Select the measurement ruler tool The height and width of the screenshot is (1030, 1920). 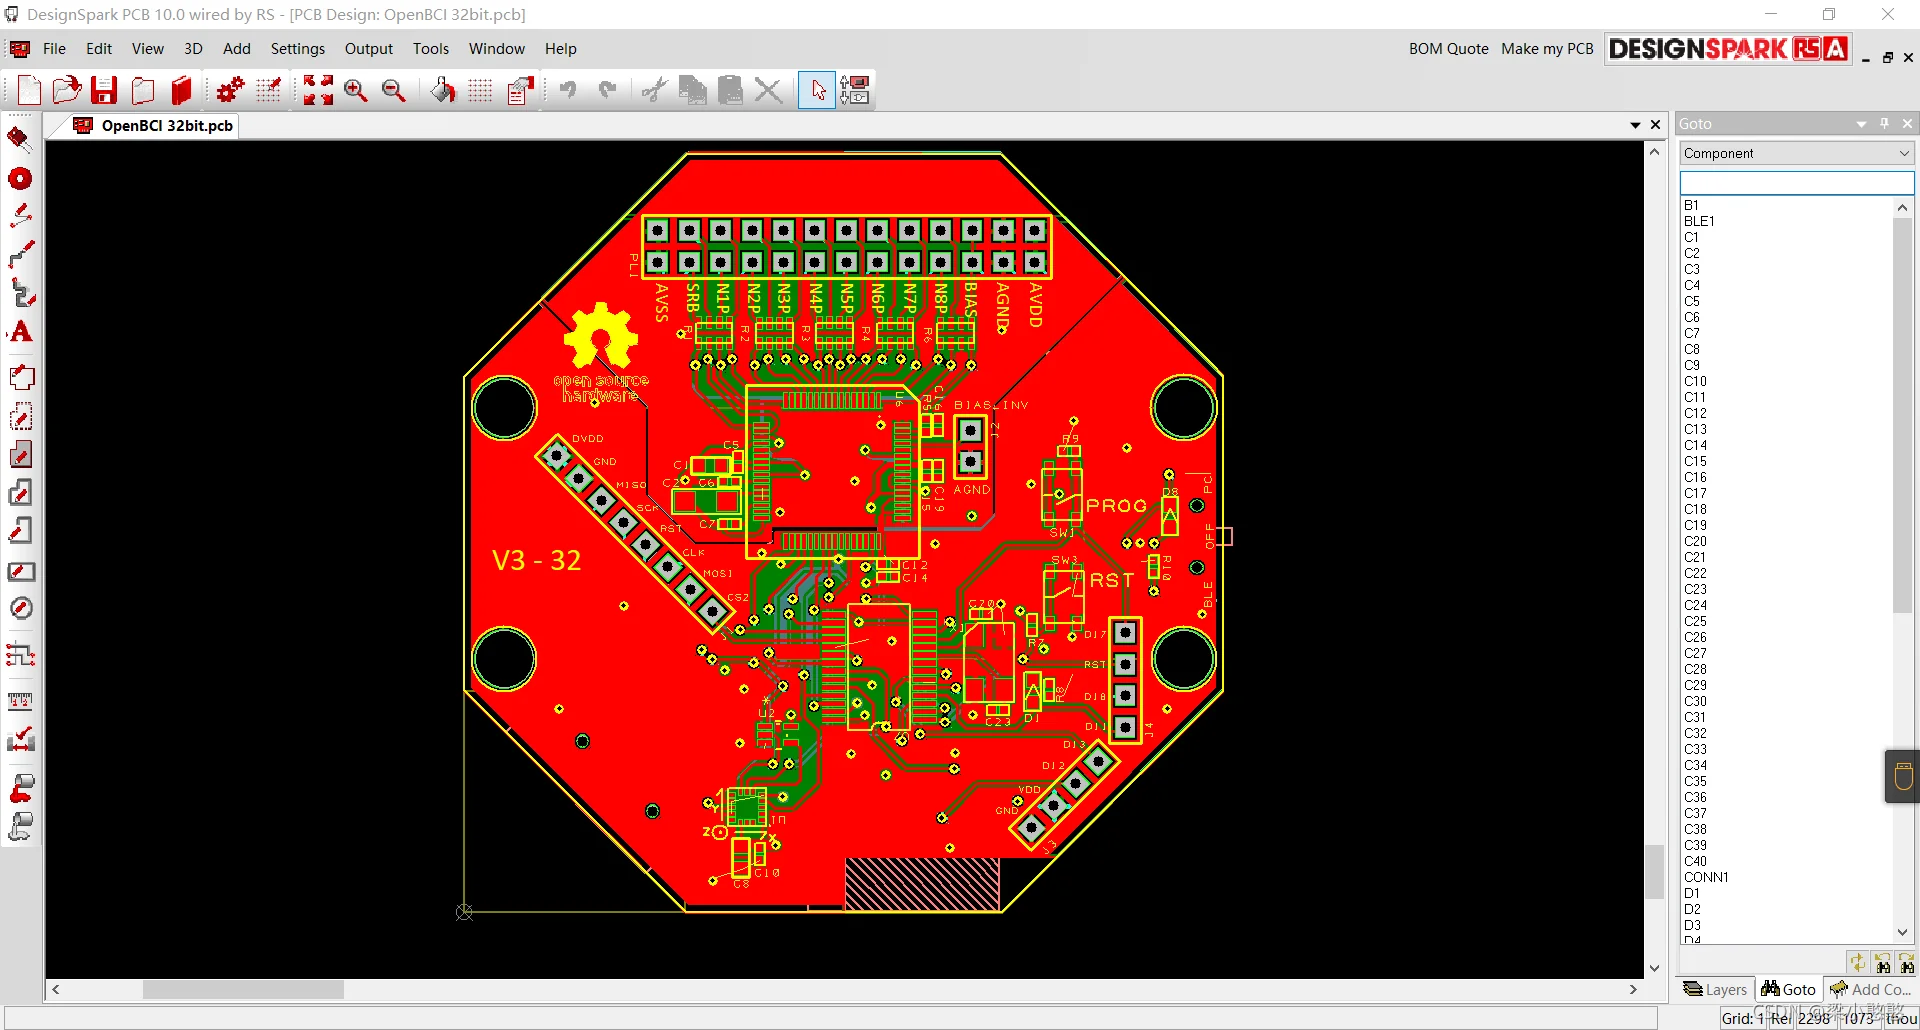tap(20, 701)
